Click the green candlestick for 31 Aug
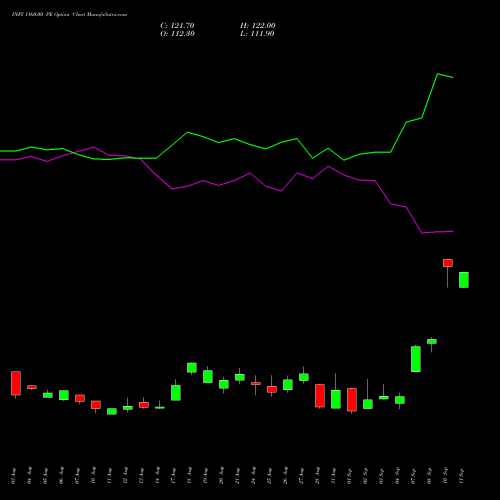The width and height of the screenshot is (500, 500). 336,399
